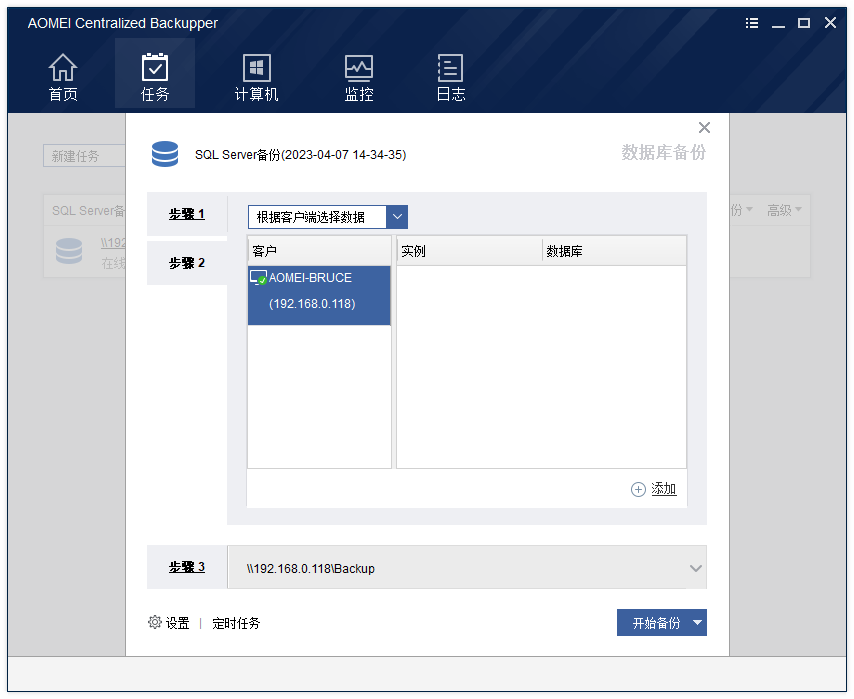Image resolution: width=854 pixels, height=699 pixels.
Task: Select AOMEI-BRUCE (192.168.0.118) client row
Action: (319, 295)
